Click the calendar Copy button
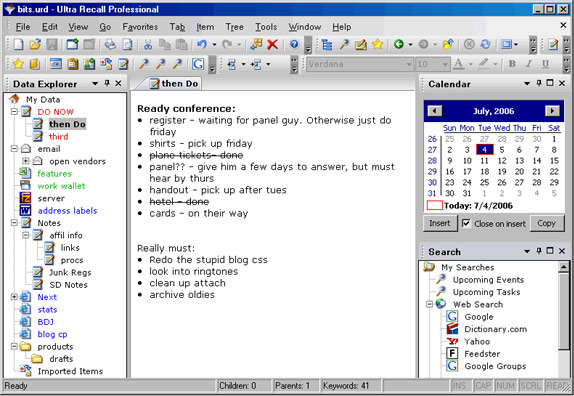 click(x=547, y=223)
